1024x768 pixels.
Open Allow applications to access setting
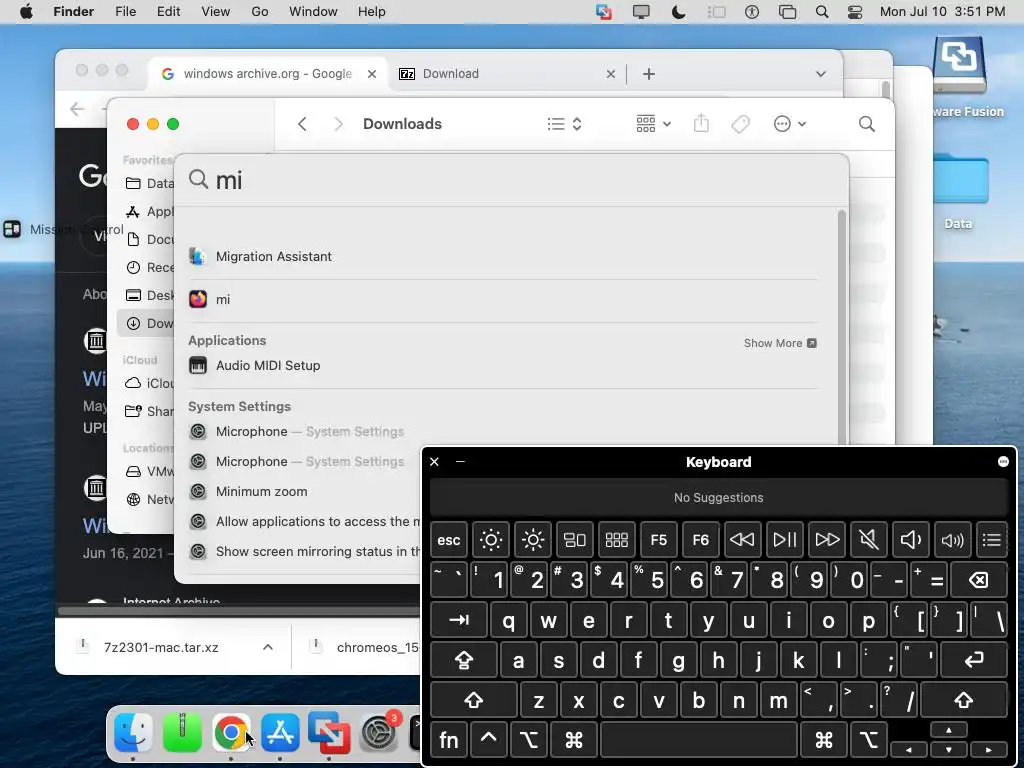[304, 521]
